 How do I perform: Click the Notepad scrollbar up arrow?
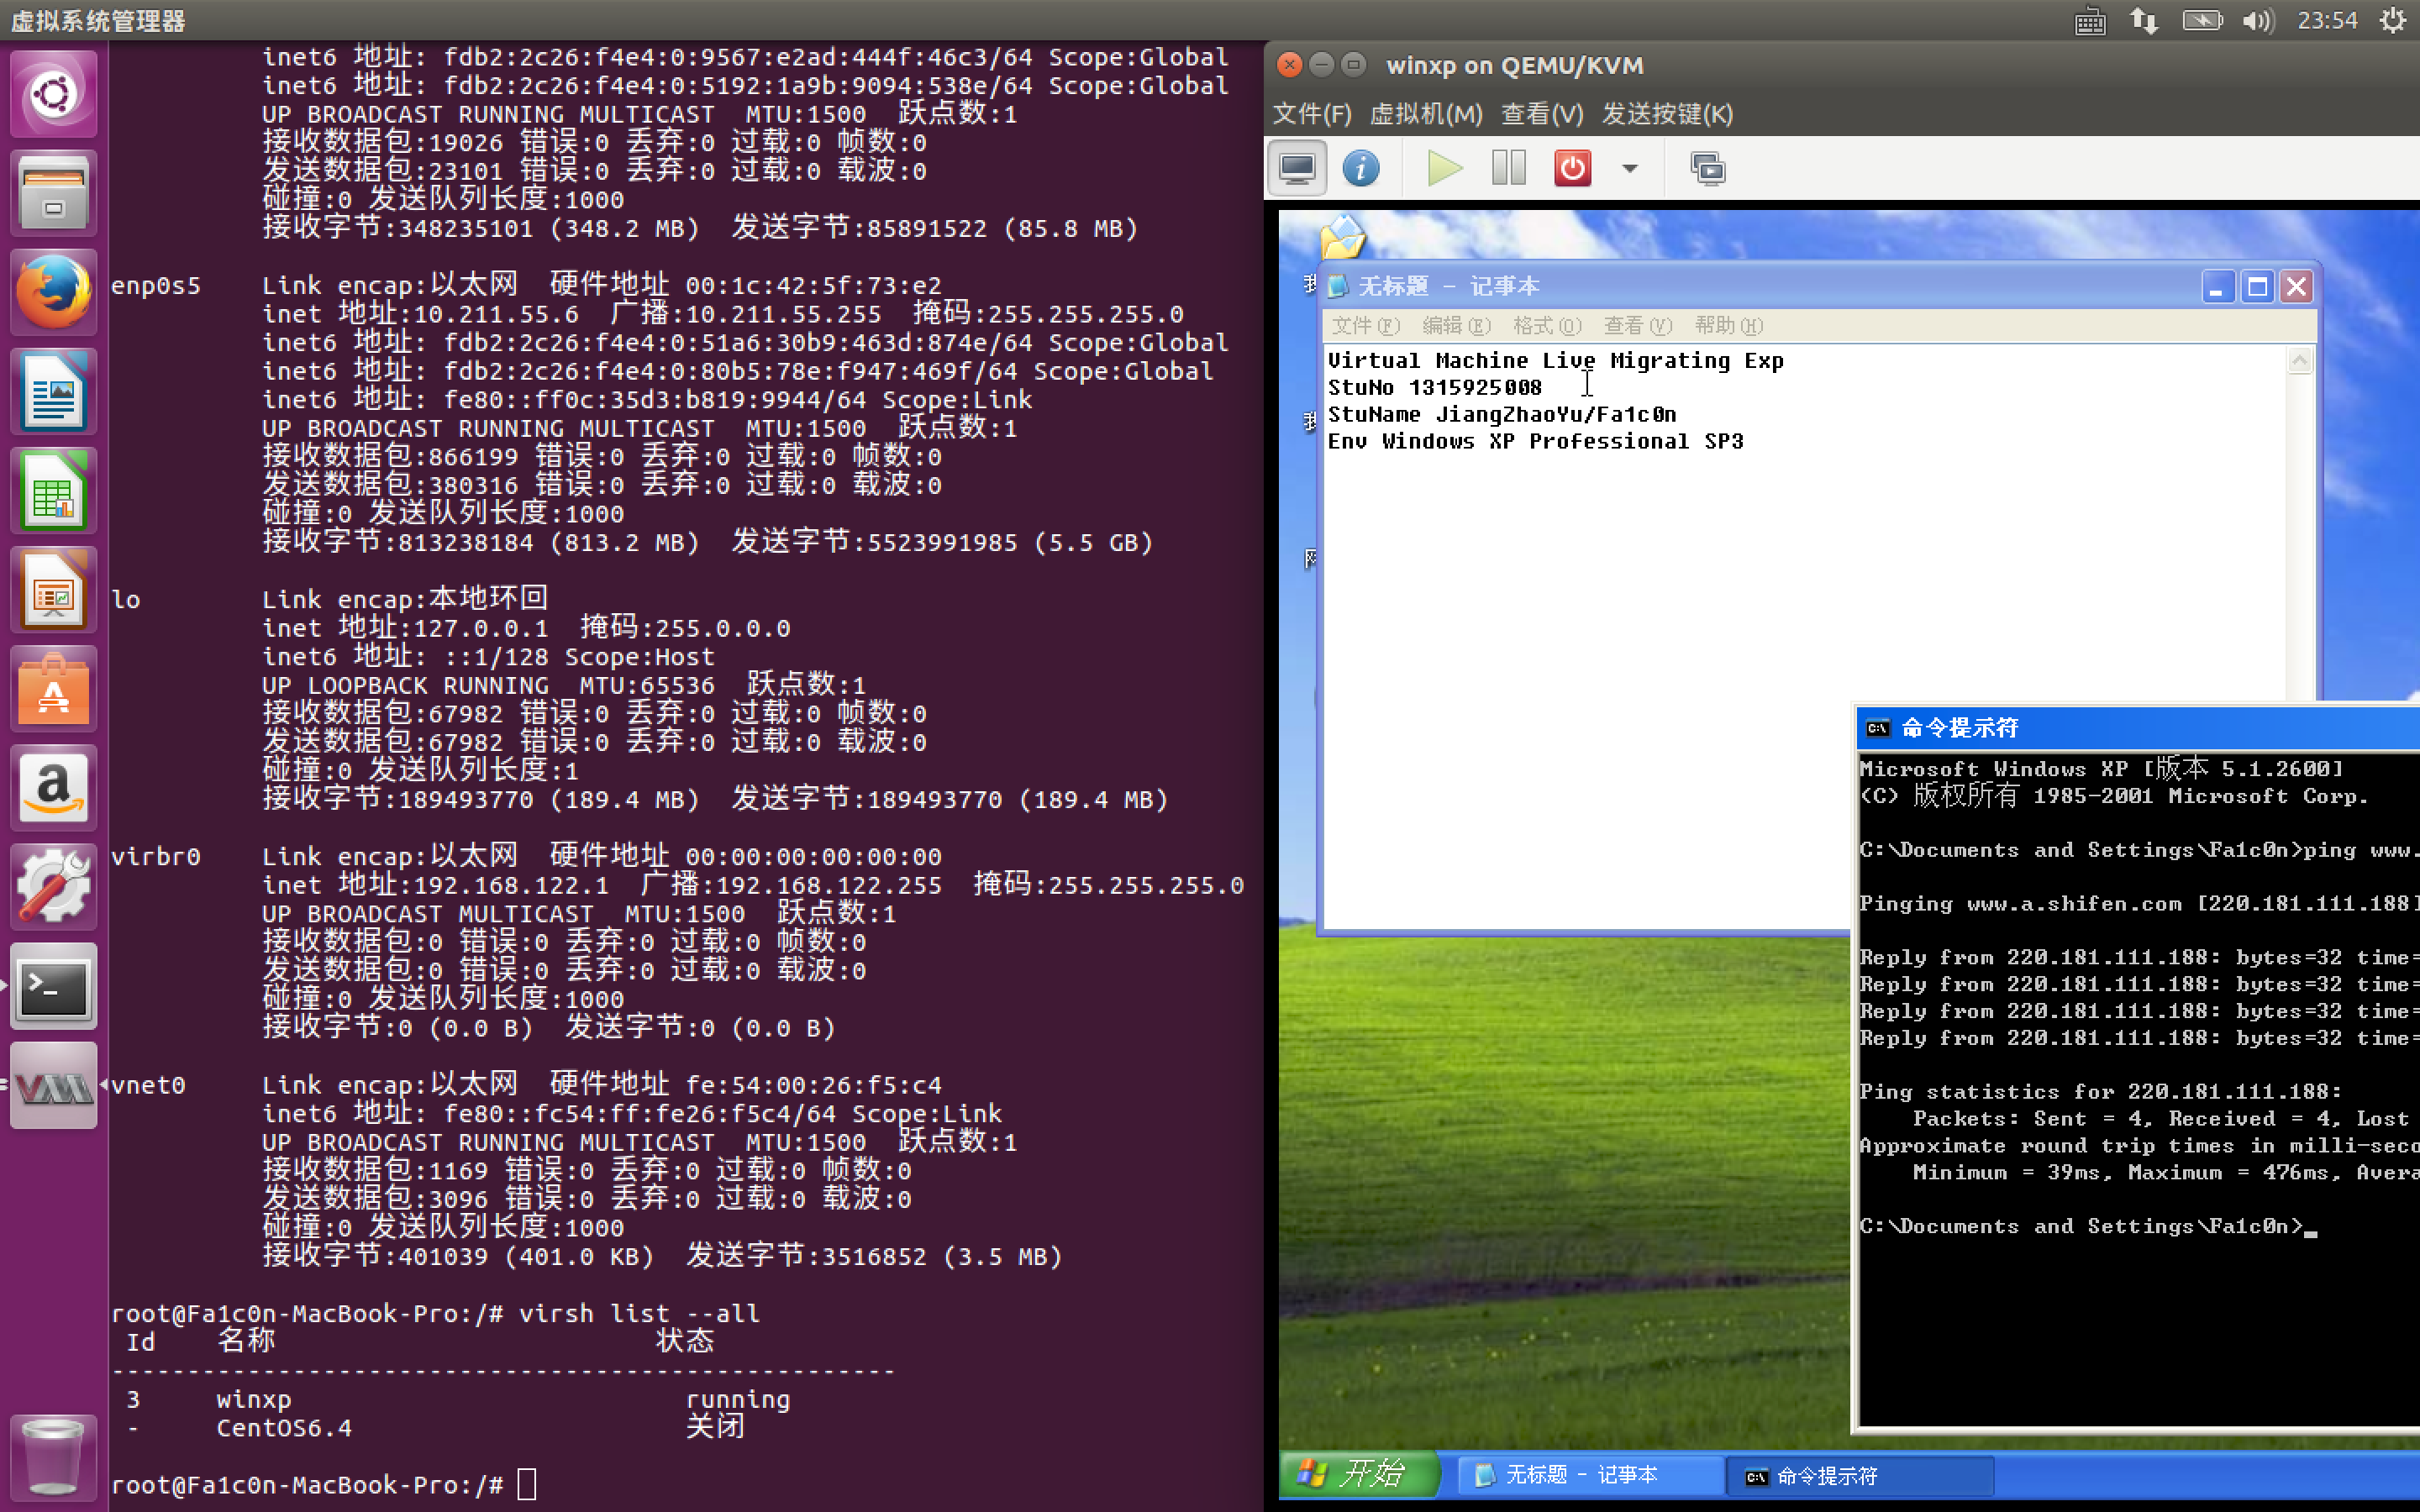point(2300,361)
